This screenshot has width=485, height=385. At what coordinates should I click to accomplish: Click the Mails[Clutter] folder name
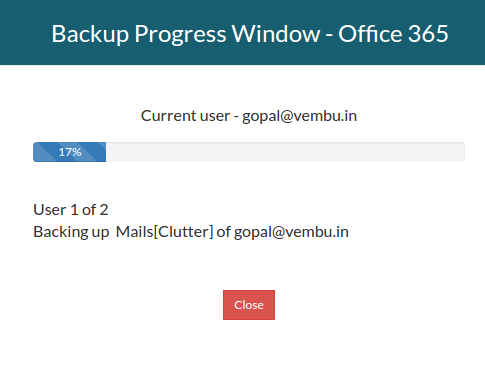[x=164, y=232]
